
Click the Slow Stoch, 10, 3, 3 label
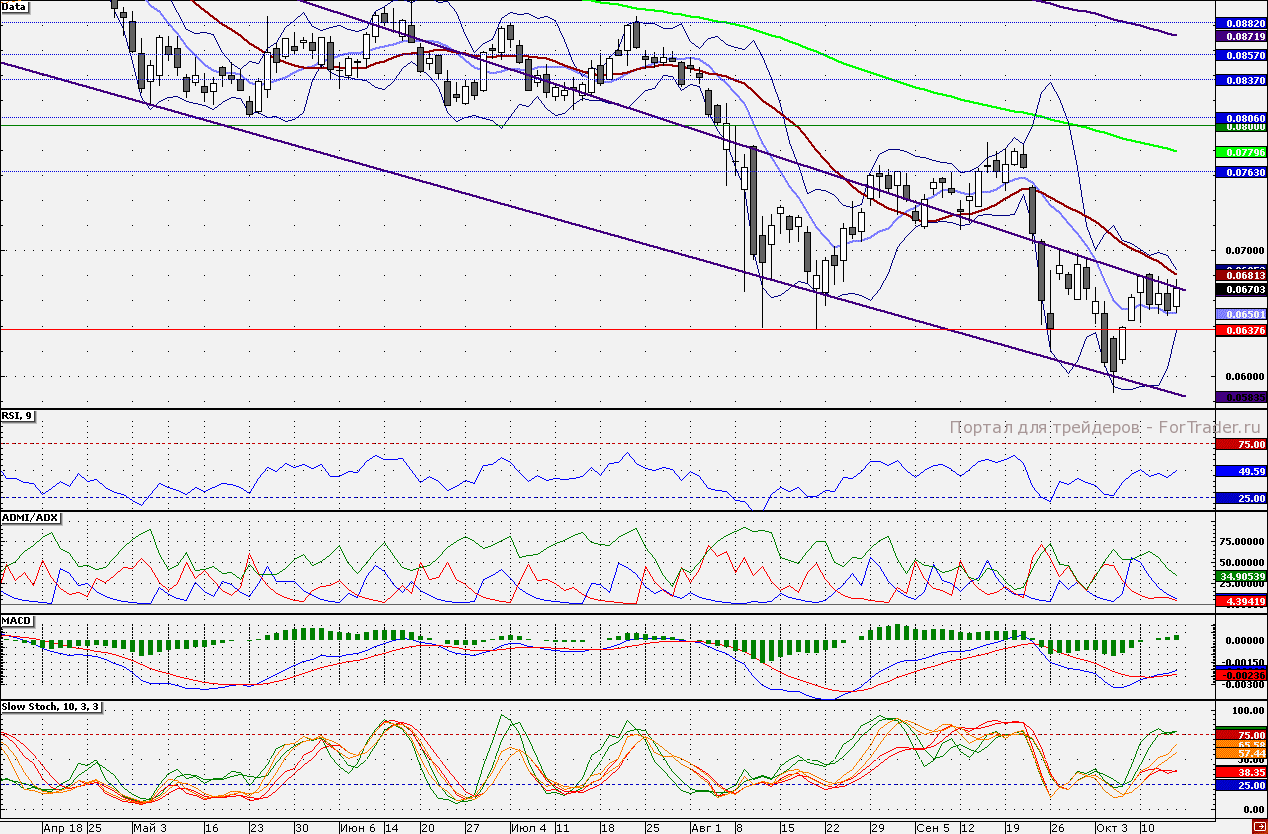pos(52,707)
